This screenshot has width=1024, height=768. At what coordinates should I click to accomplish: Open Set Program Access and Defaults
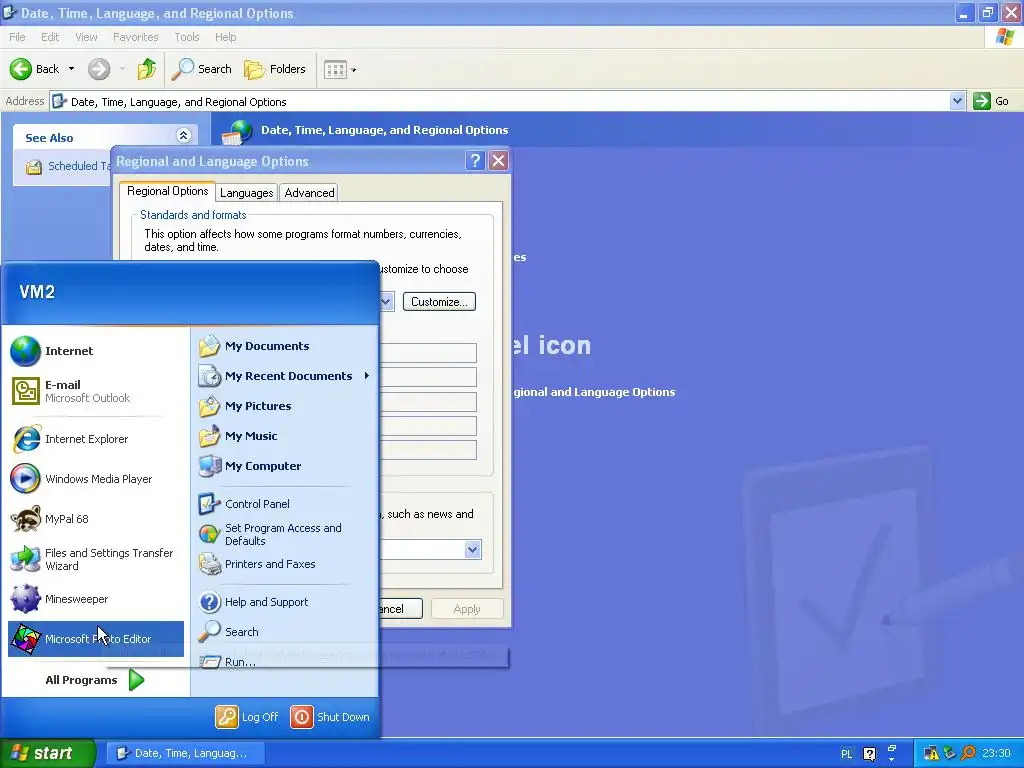coord(285,534)
